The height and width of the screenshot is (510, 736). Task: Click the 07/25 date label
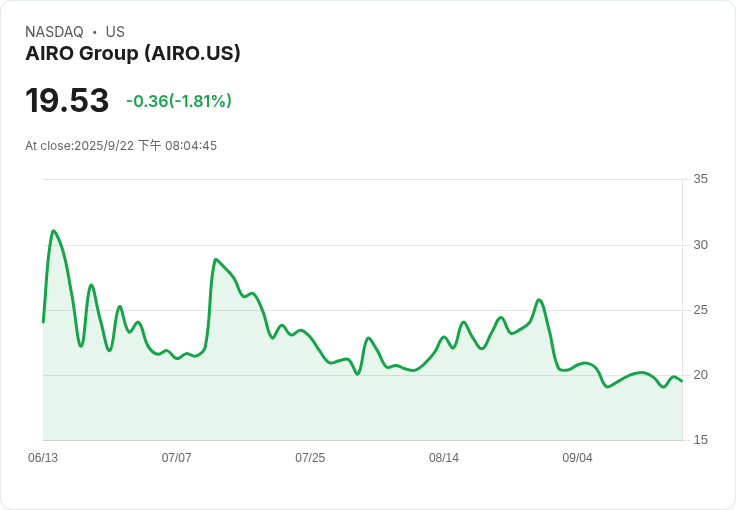click(310, 458)
